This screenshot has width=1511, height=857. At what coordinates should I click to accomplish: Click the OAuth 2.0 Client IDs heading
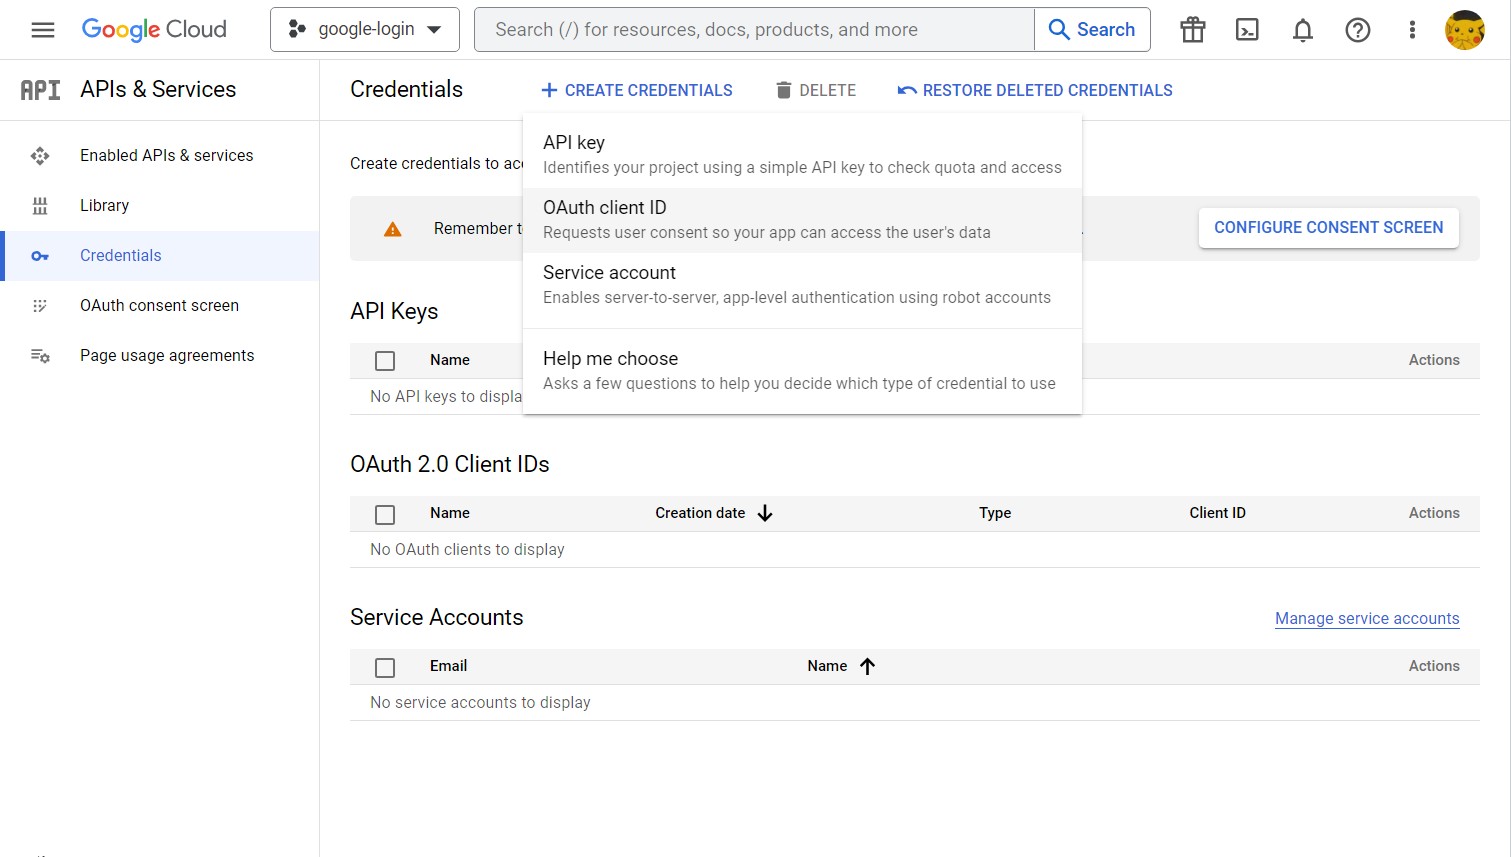point(450,464)
